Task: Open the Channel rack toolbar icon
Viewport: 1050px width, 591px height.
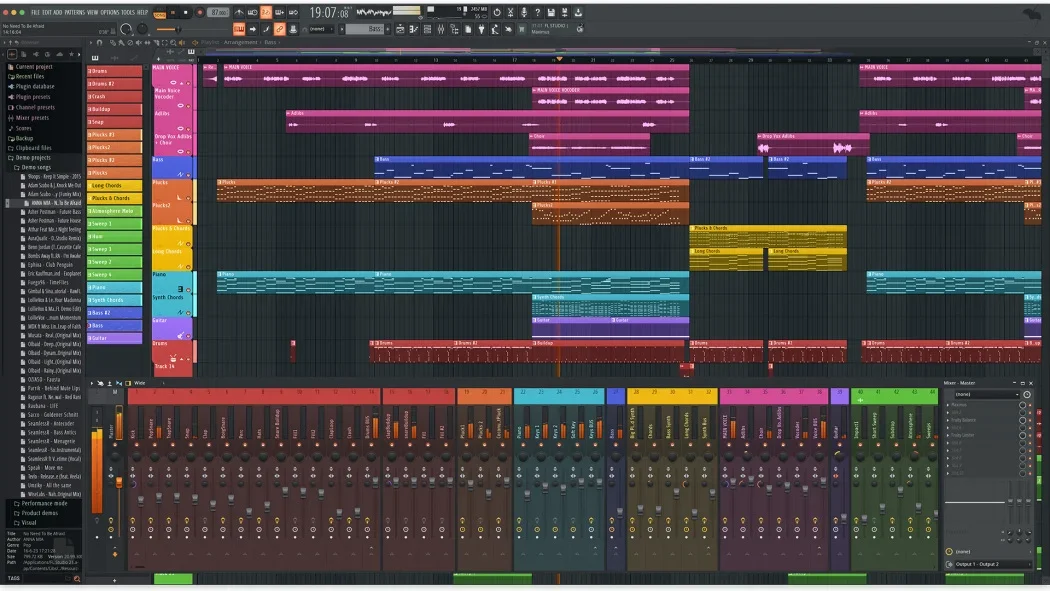Action: 427,29
